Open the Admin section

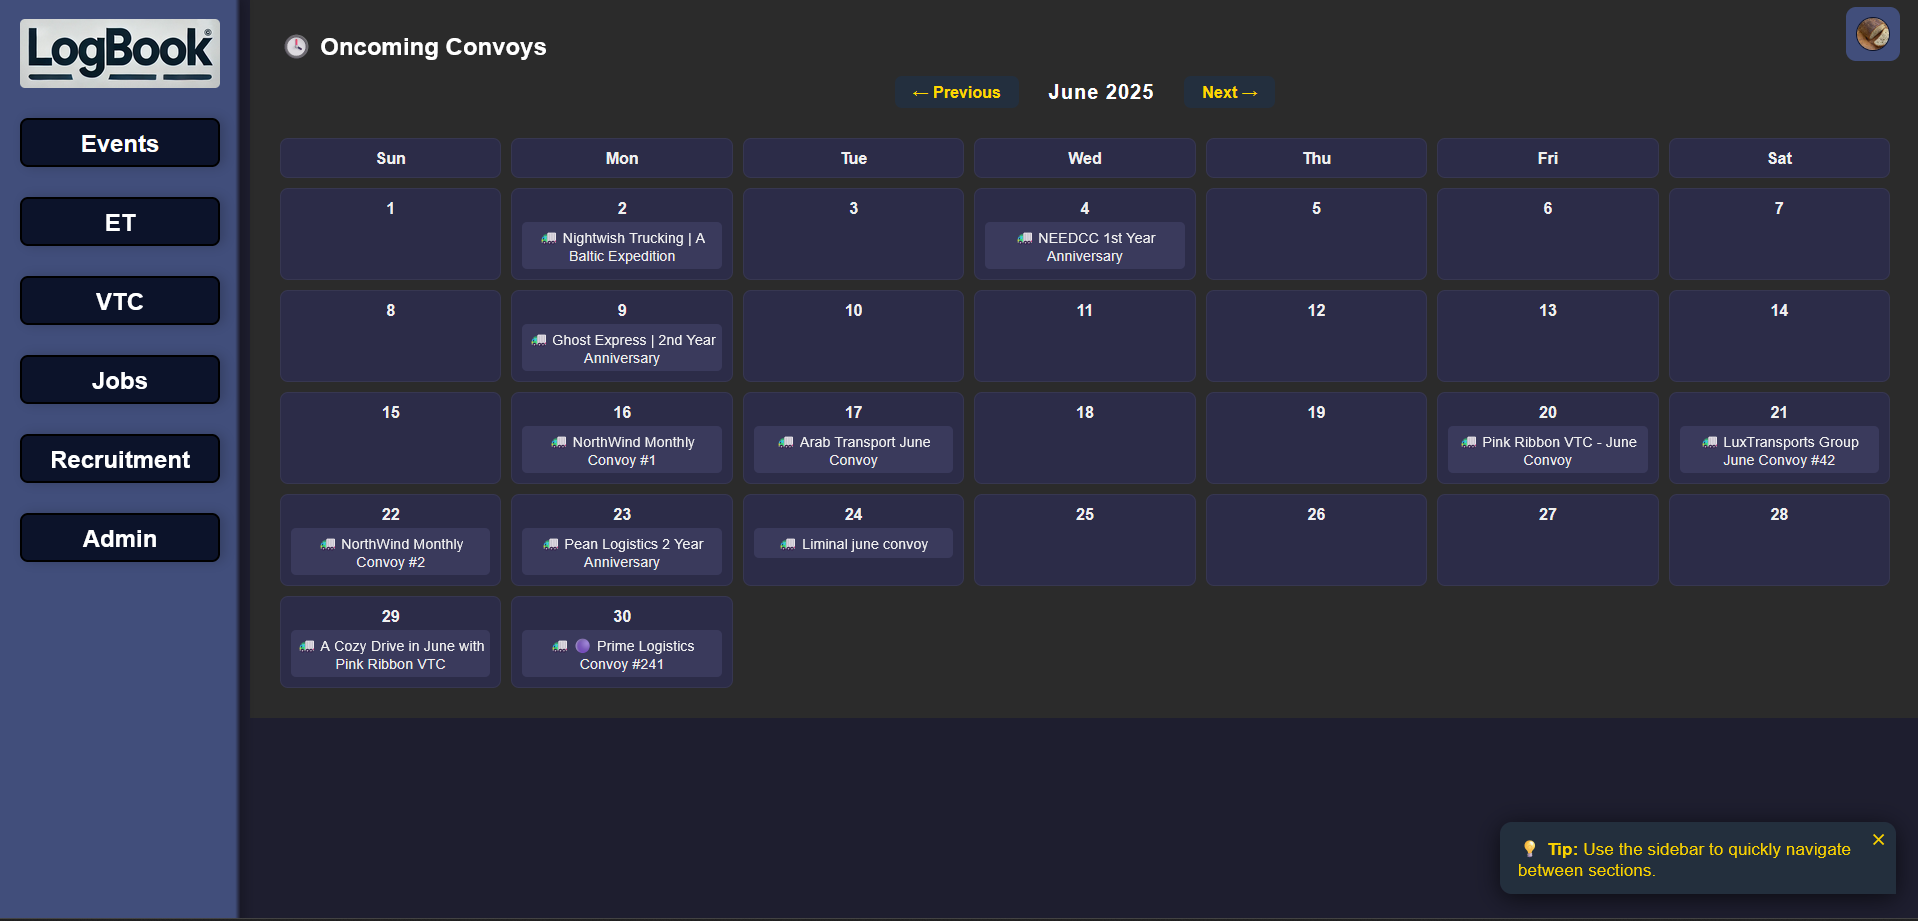119,537
